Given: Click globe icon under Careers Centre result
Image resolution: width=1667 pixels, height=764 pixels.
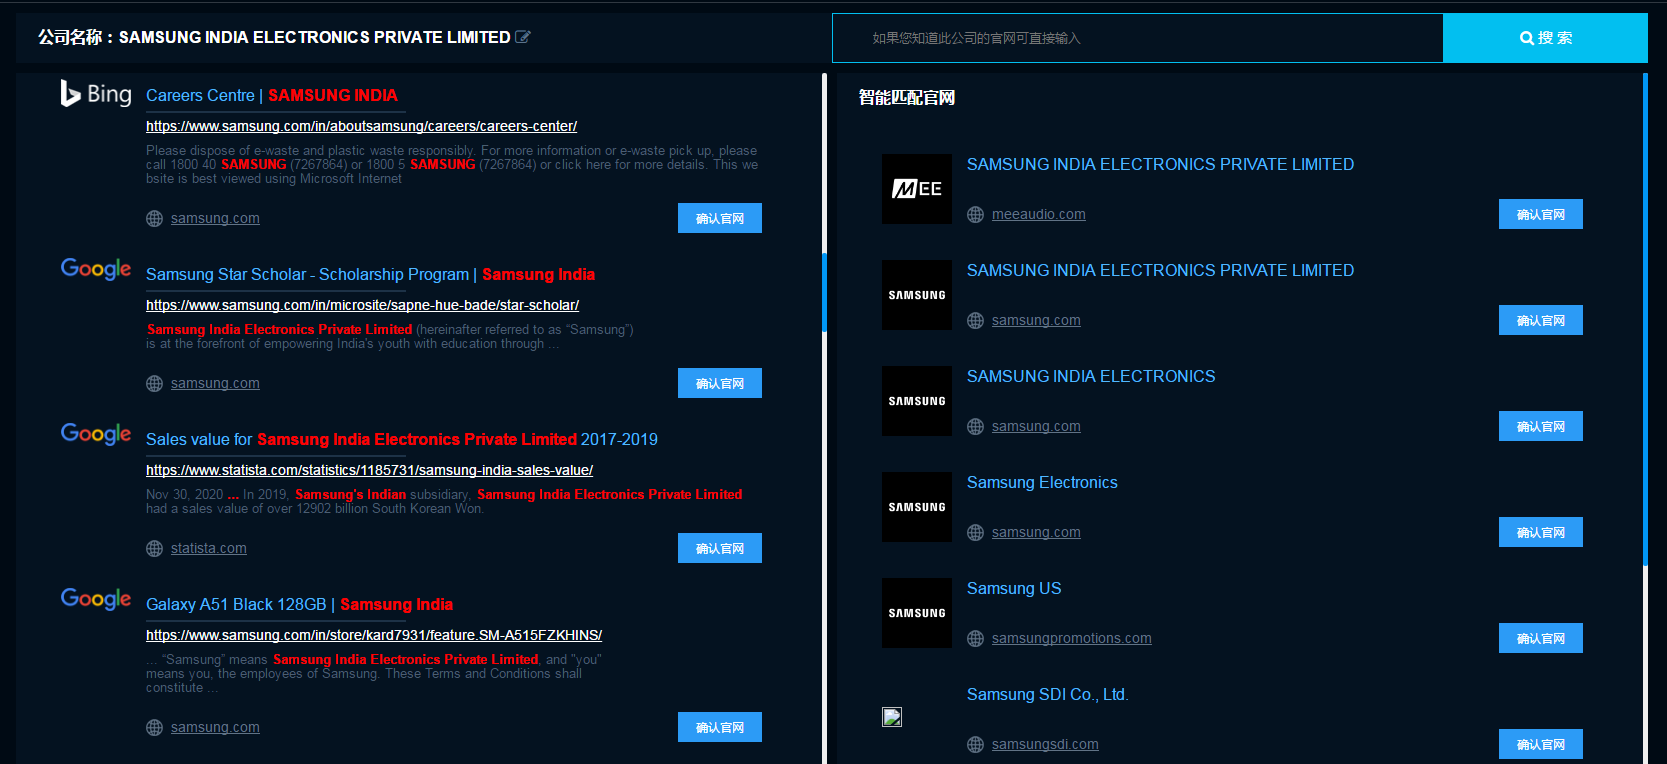Looking at the screenshot, I should pyautogui.click(x=154, y=219).
